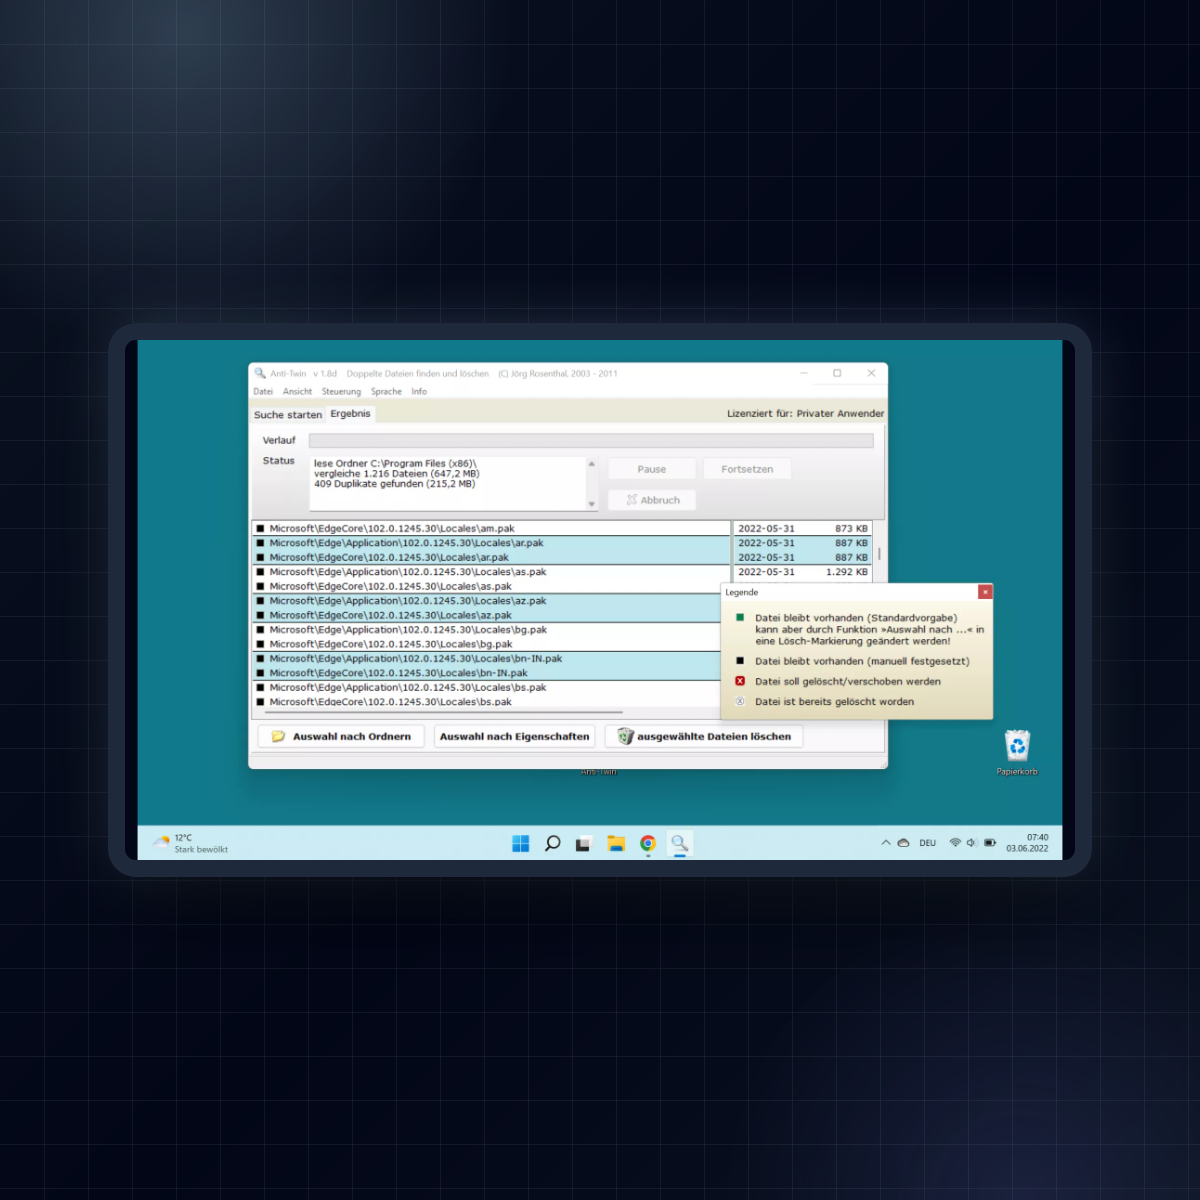Click the folder icon on Auswahl nach Ordnern
This screenshot has height=1200, width=1200.
(278, 737)
